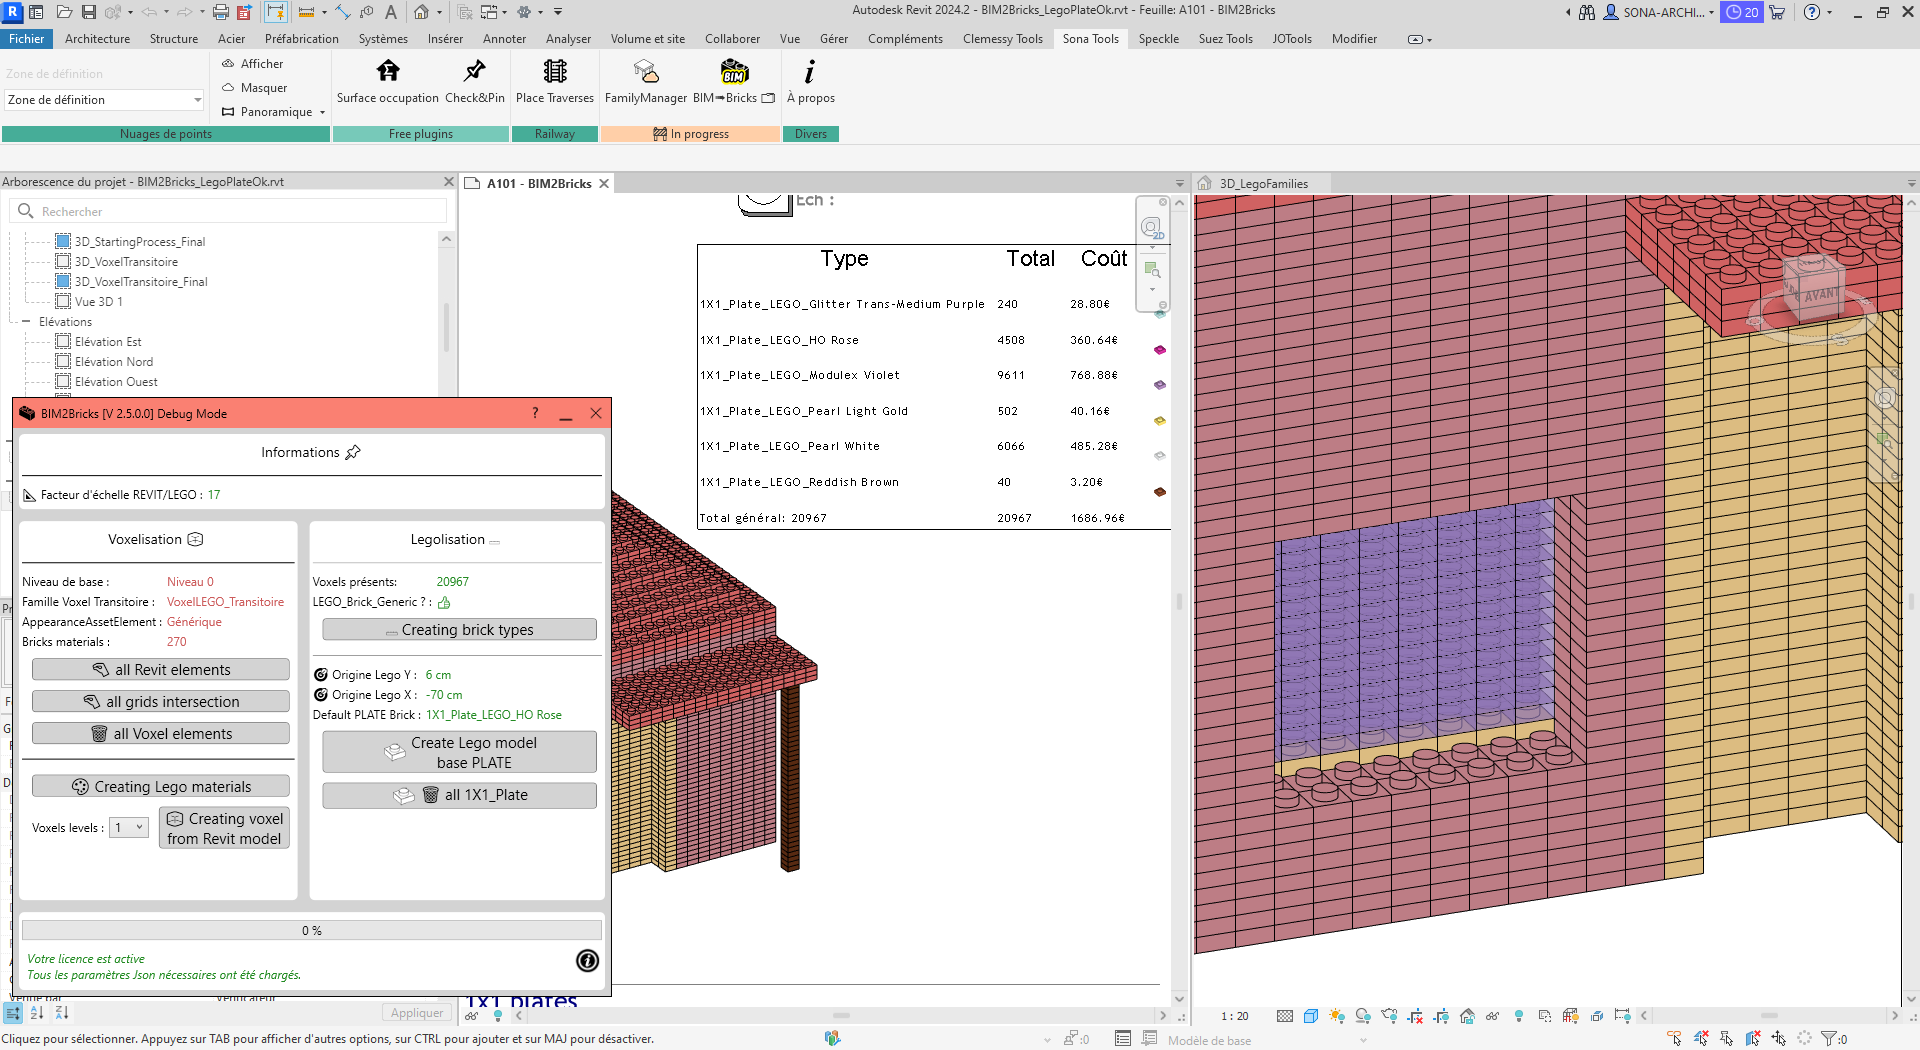Click the Masquer point cloud option
Viewport: 1920px width, 1050px height.
click(254, 88)
